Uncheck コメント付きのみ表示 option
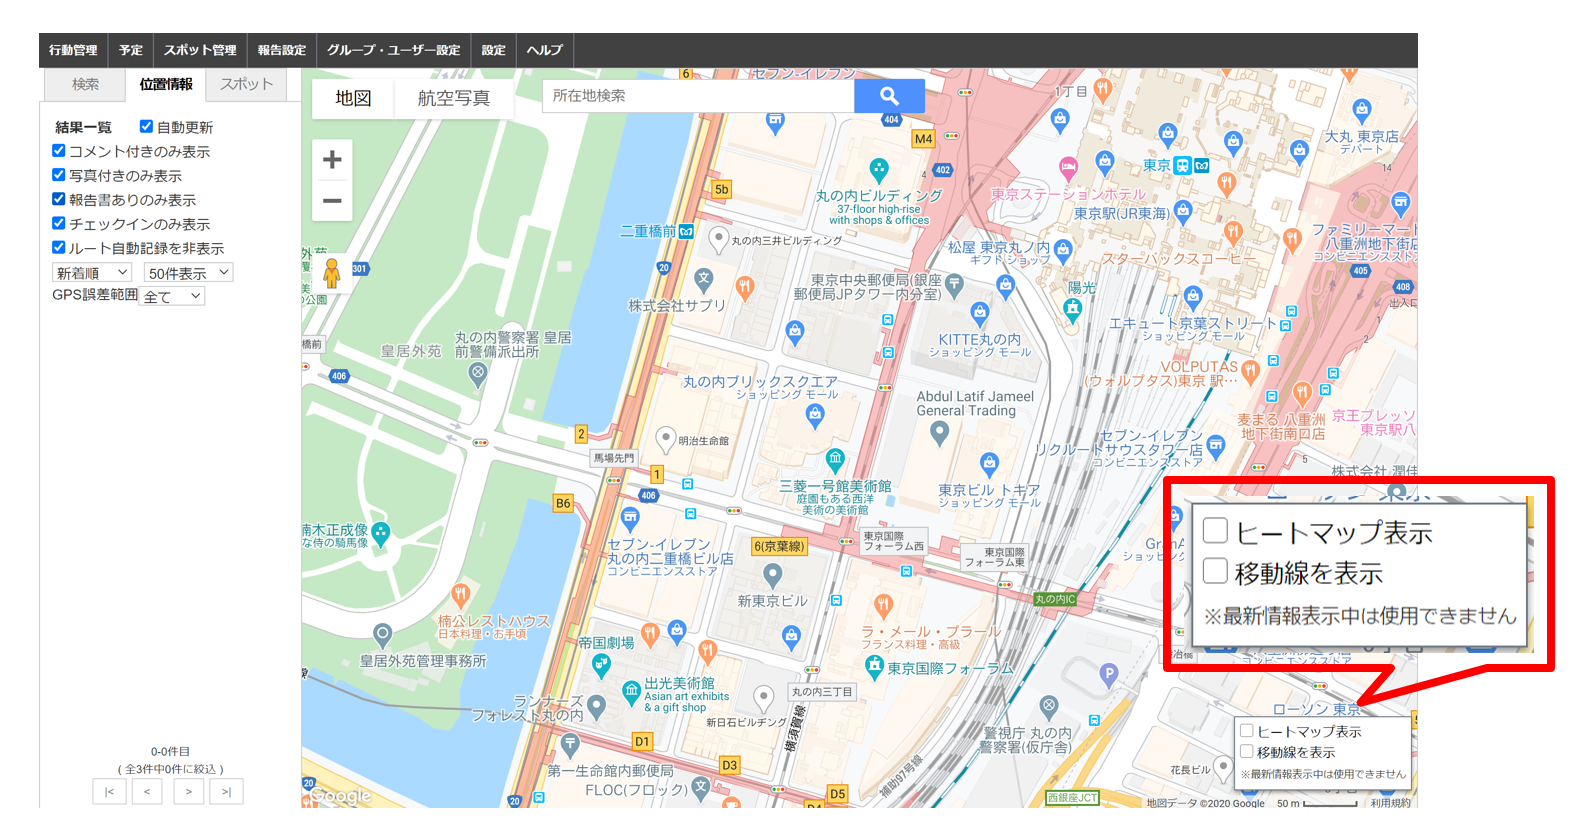 pyautogui.click(x=58, y=150)
